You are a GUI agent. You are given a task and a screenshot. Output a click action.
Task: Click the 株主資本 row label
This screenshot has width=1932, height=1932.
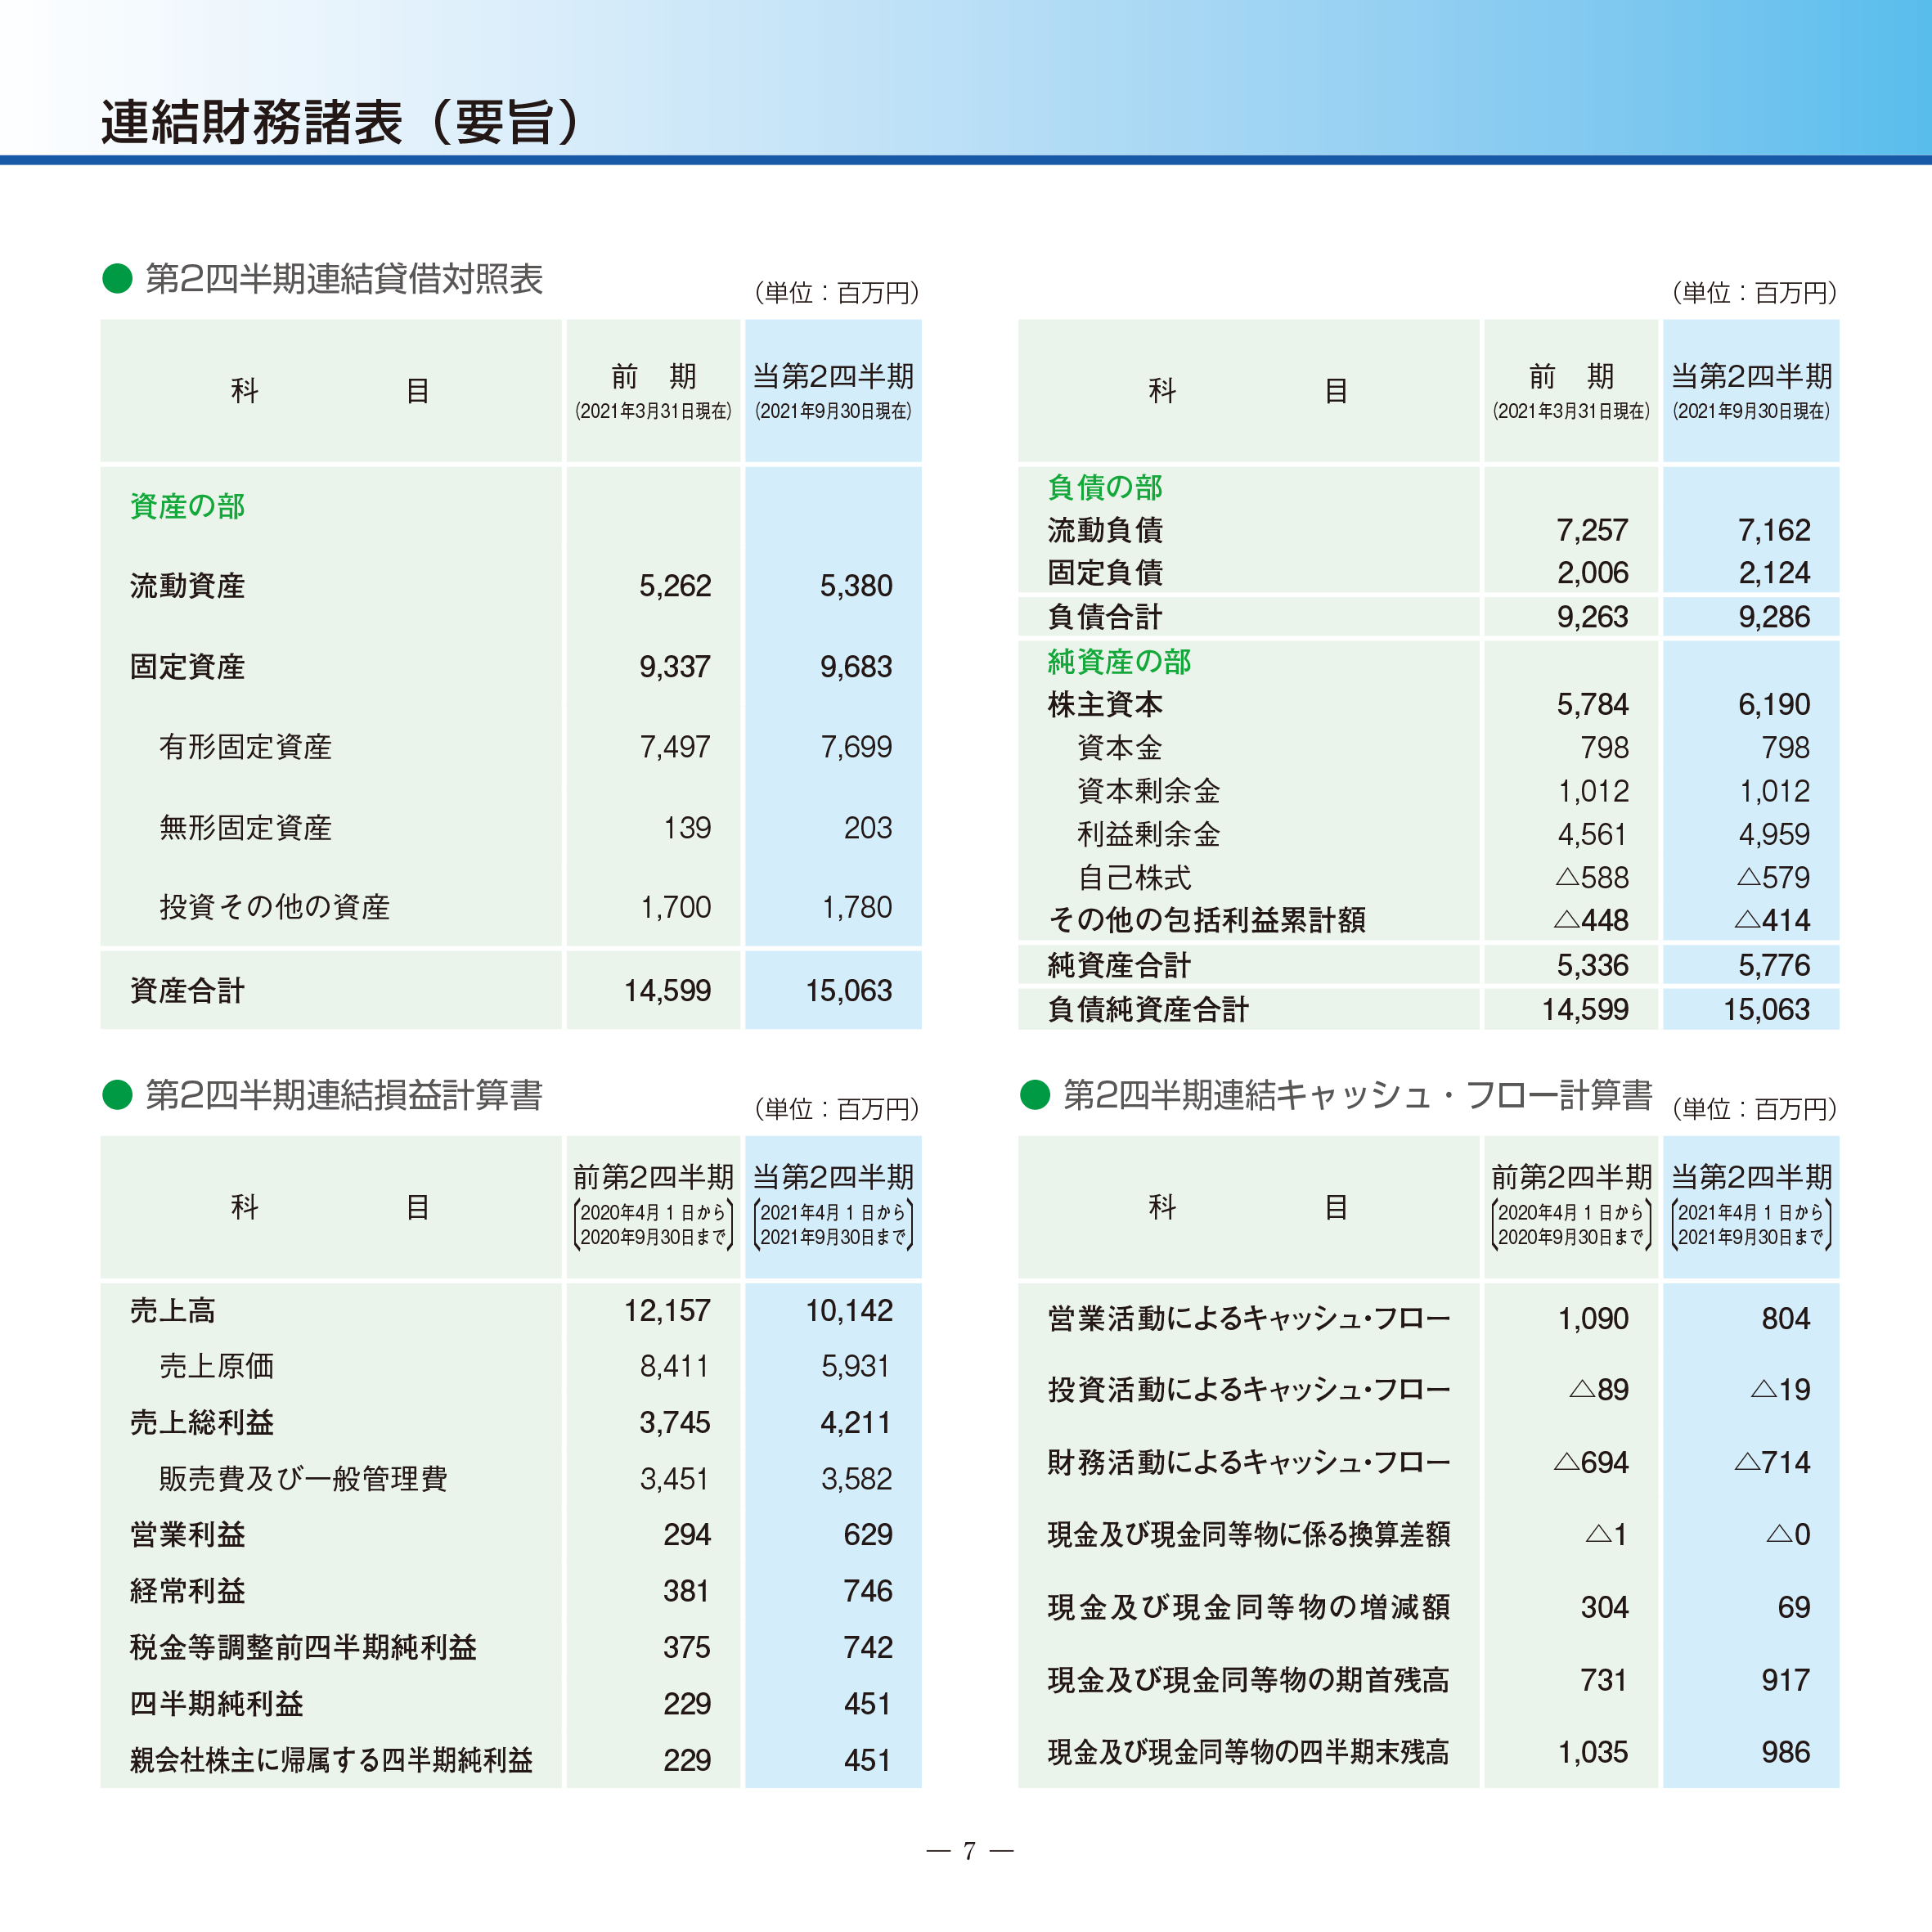tap(1105, 704)
